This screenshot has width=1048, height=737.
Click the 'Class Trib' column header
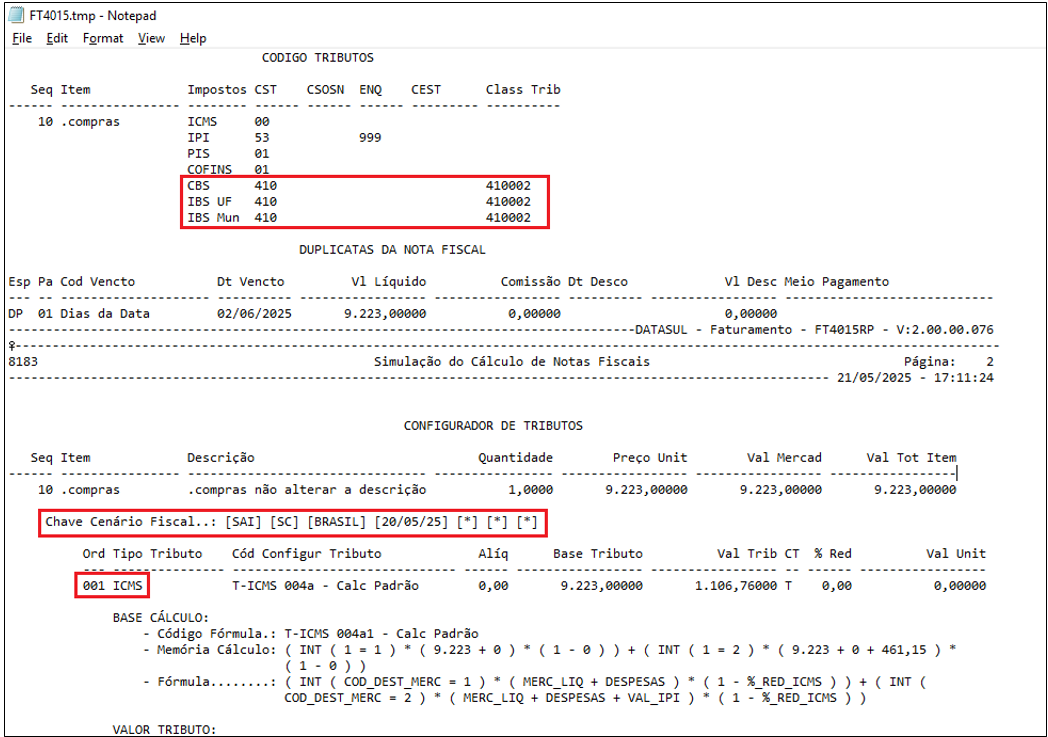(523, 90)
